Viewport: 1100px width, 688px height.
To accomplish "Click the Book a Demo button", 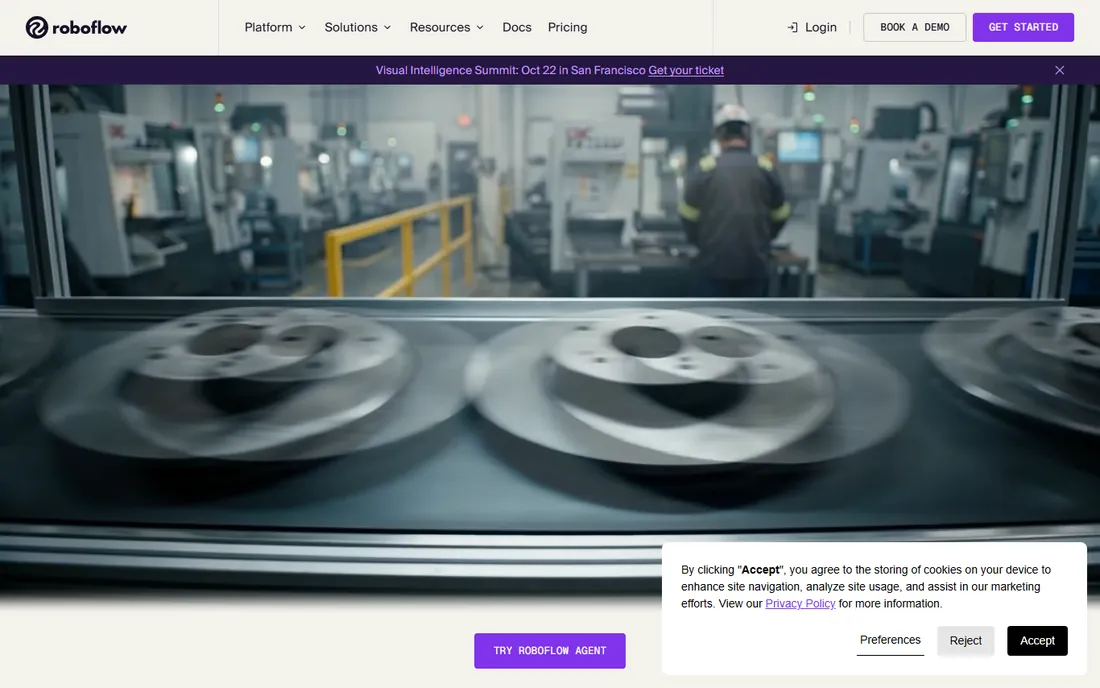I will point(914,27).
